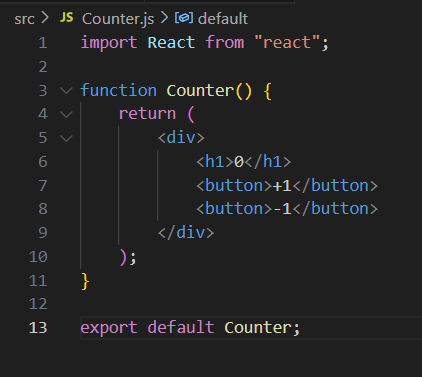Click line number 2 in gutter
The height and width of the screenshot is (377, 422).
[x=43, y=67]
